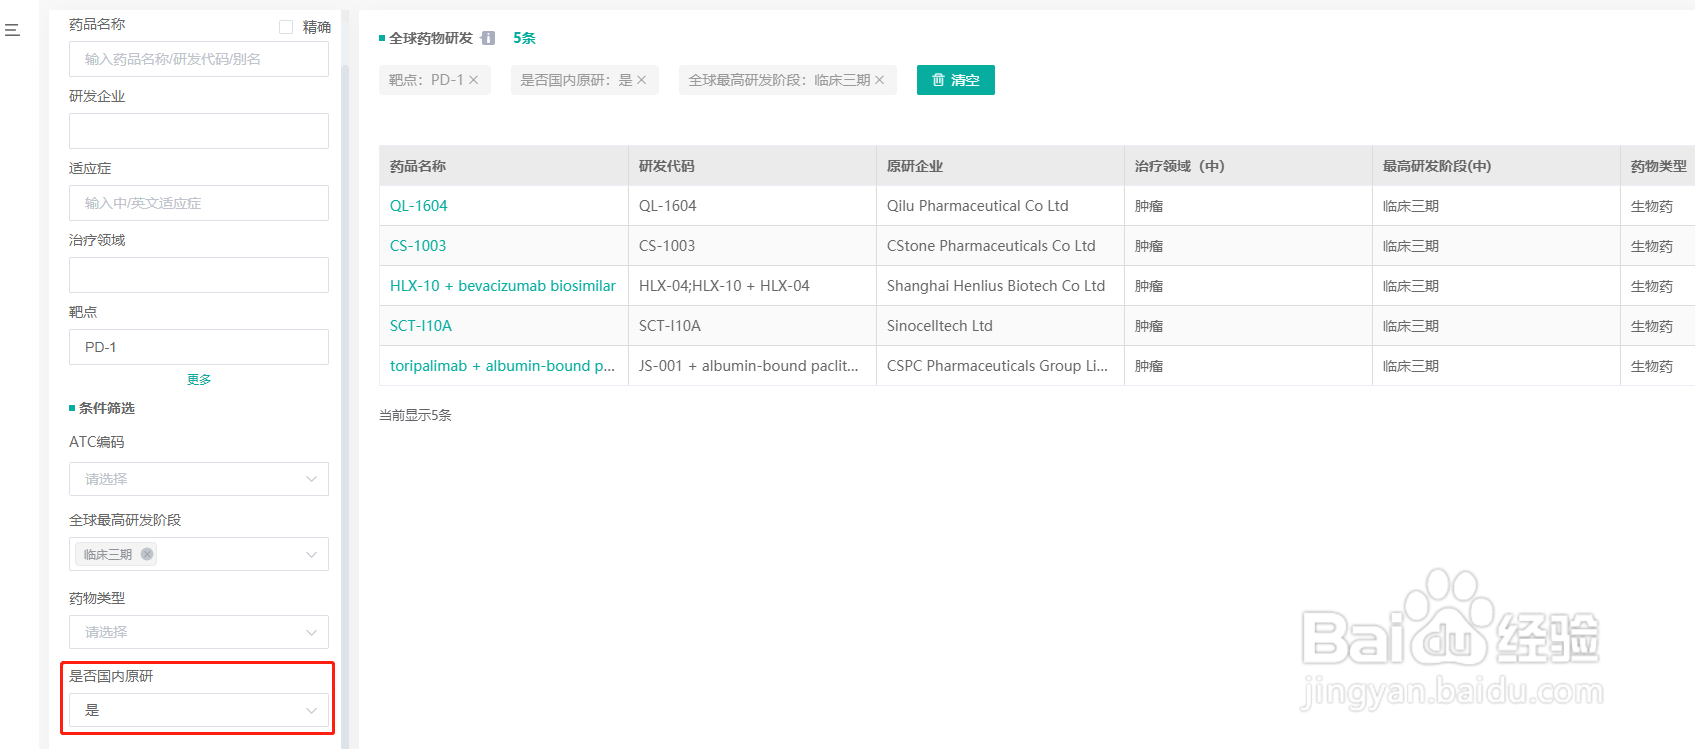Open the ATC编码 dropdown

(x=199, y=479)
